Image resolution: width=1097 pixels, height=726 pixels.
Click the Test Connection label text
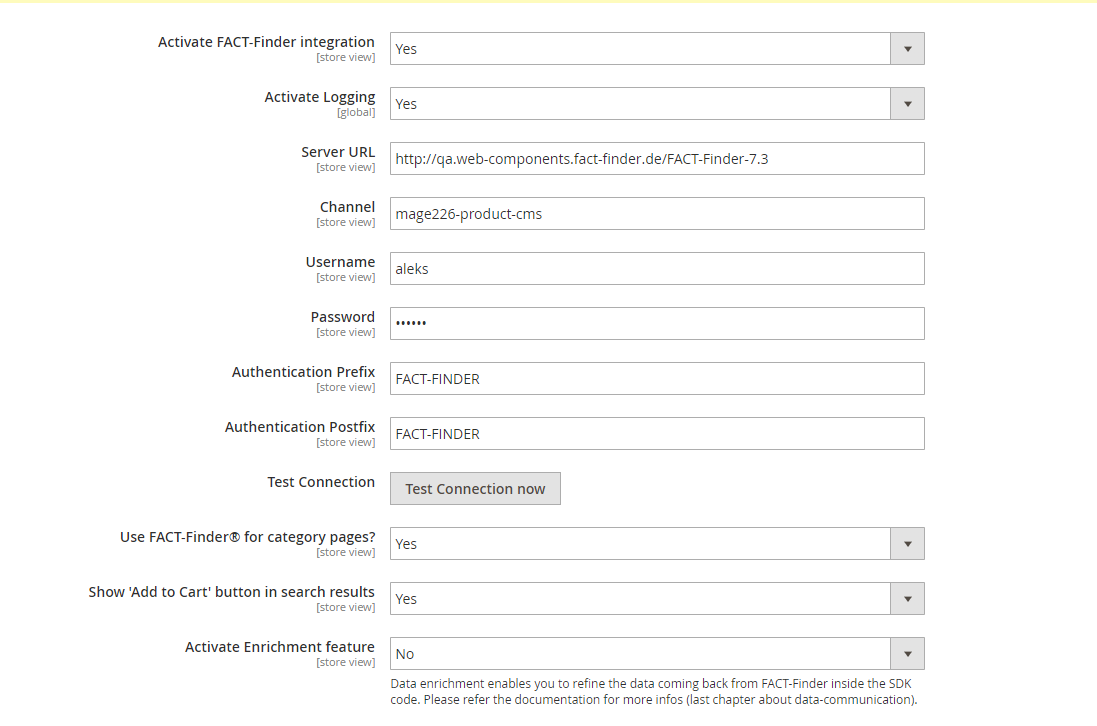[321, 482]
